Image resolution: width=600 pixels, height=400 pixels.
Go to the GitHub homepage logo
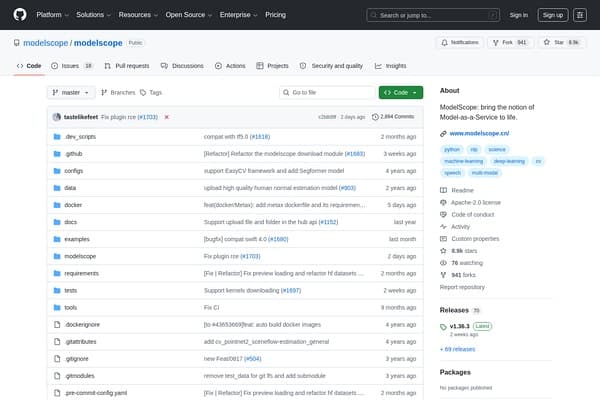coord(20,15)
